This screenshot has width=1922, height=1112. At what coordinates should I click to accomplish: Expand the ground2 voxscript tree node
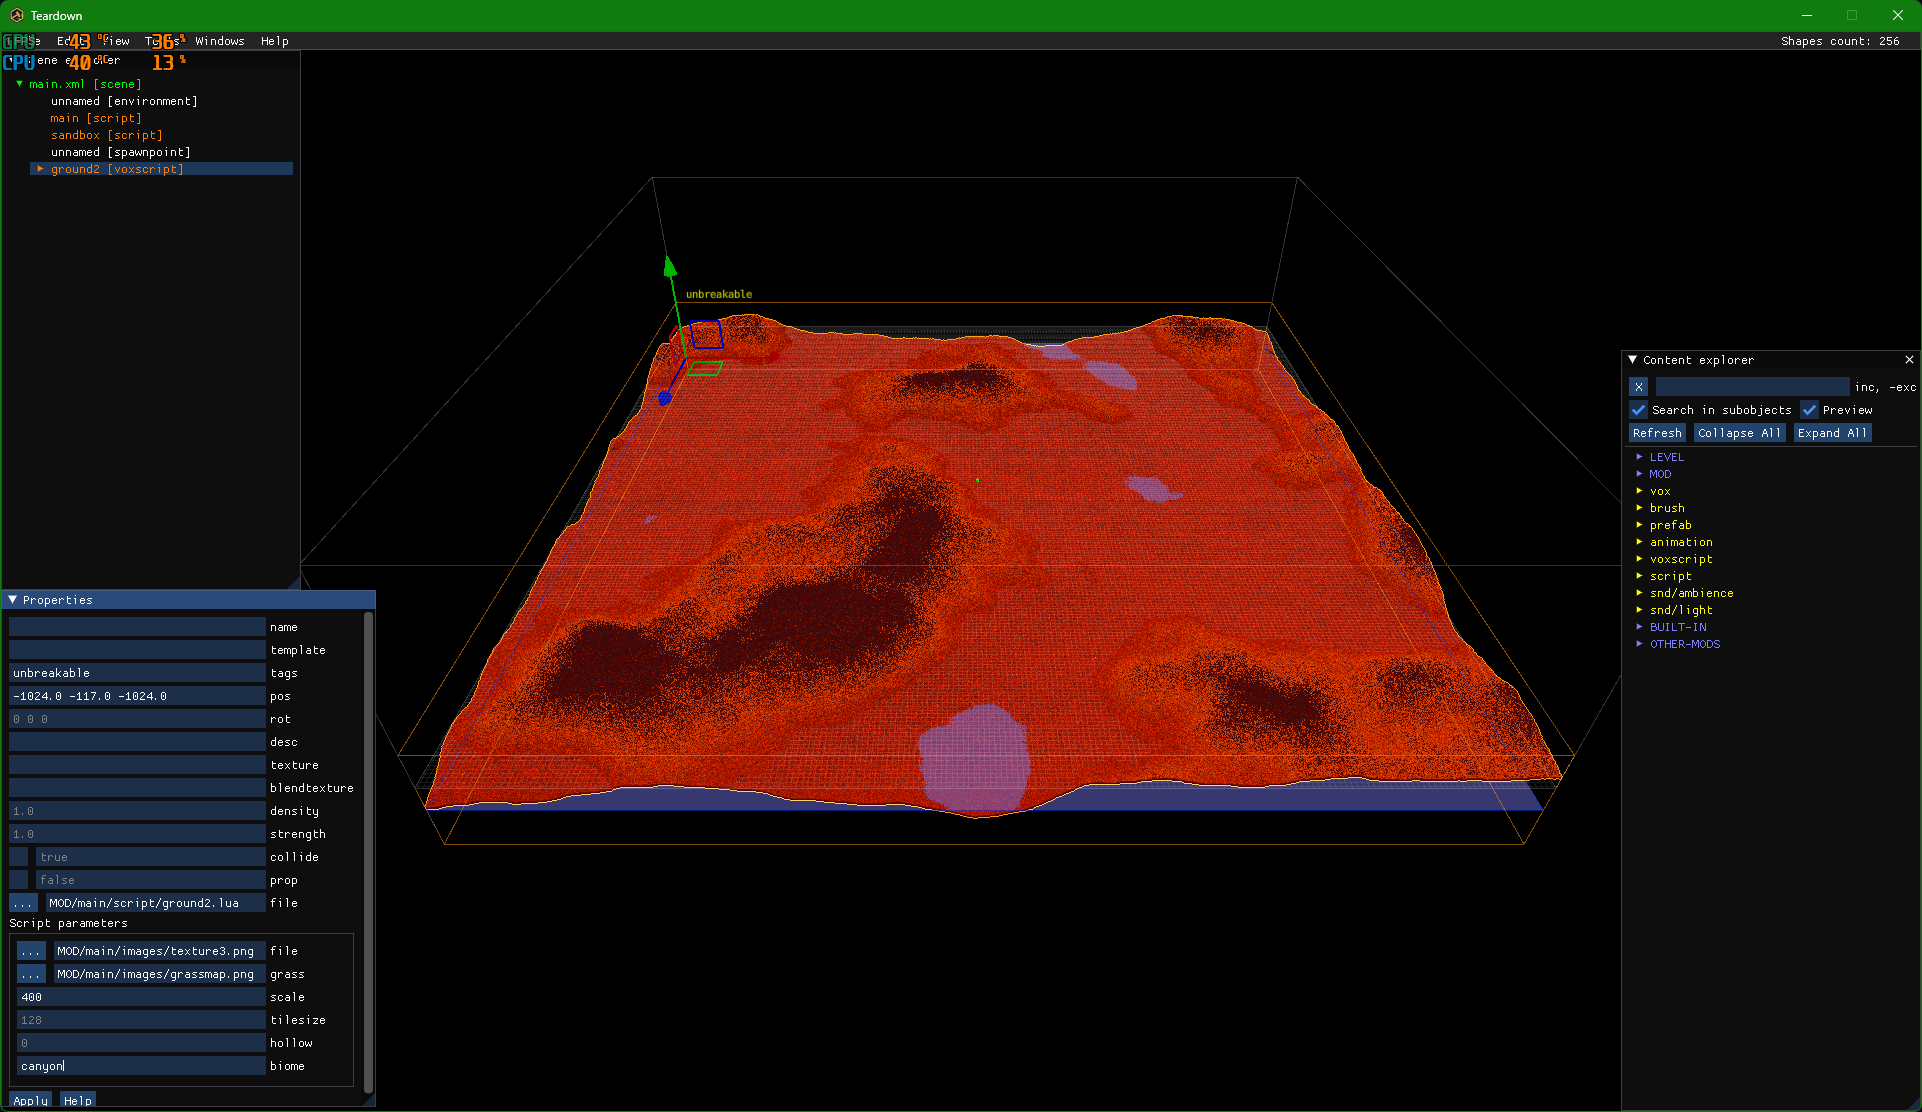tap(40, 169)
